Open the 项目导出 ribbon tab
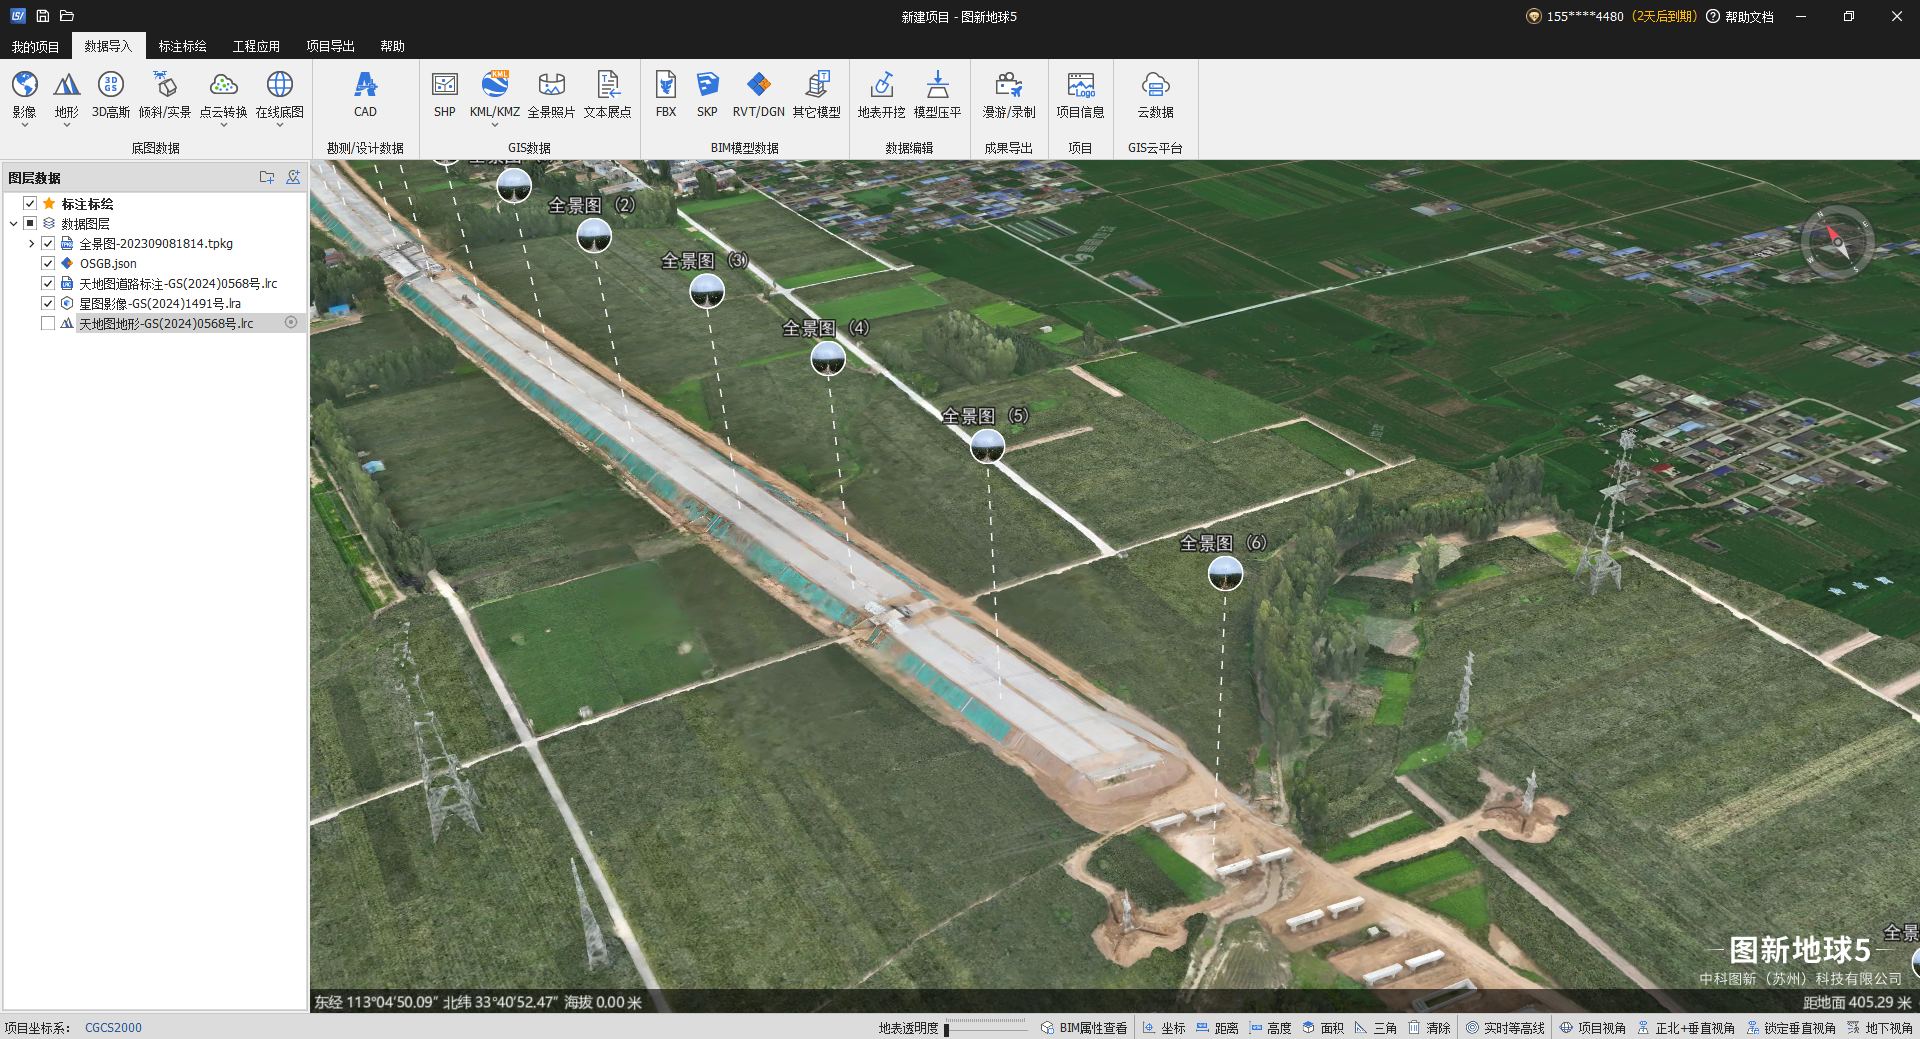 click(330, 46)
